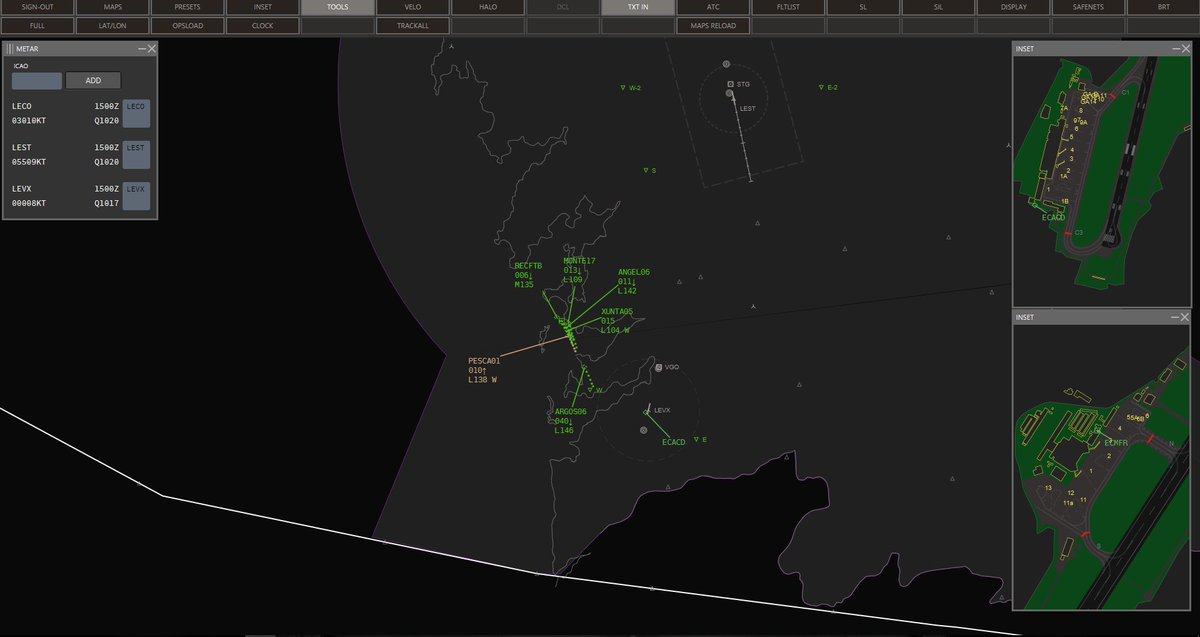This screenshot has width=1200, height=637.
Task: Open the BRT brightness menu
Action: [x=1163, y=7]
